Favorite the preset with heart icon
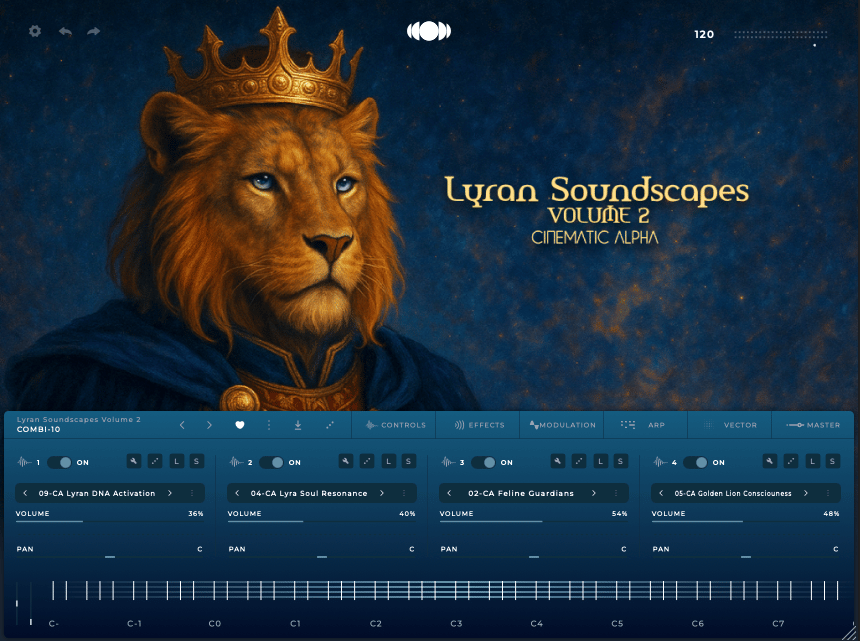Screen dimensions: 860x641 click(240, 425)
